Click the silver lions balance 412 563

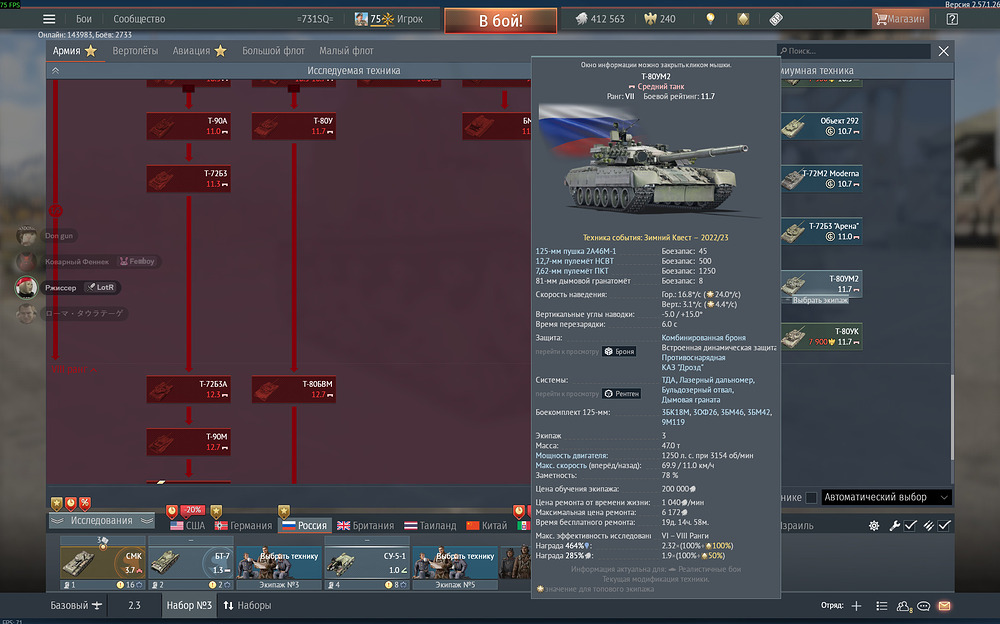point(600,19)
